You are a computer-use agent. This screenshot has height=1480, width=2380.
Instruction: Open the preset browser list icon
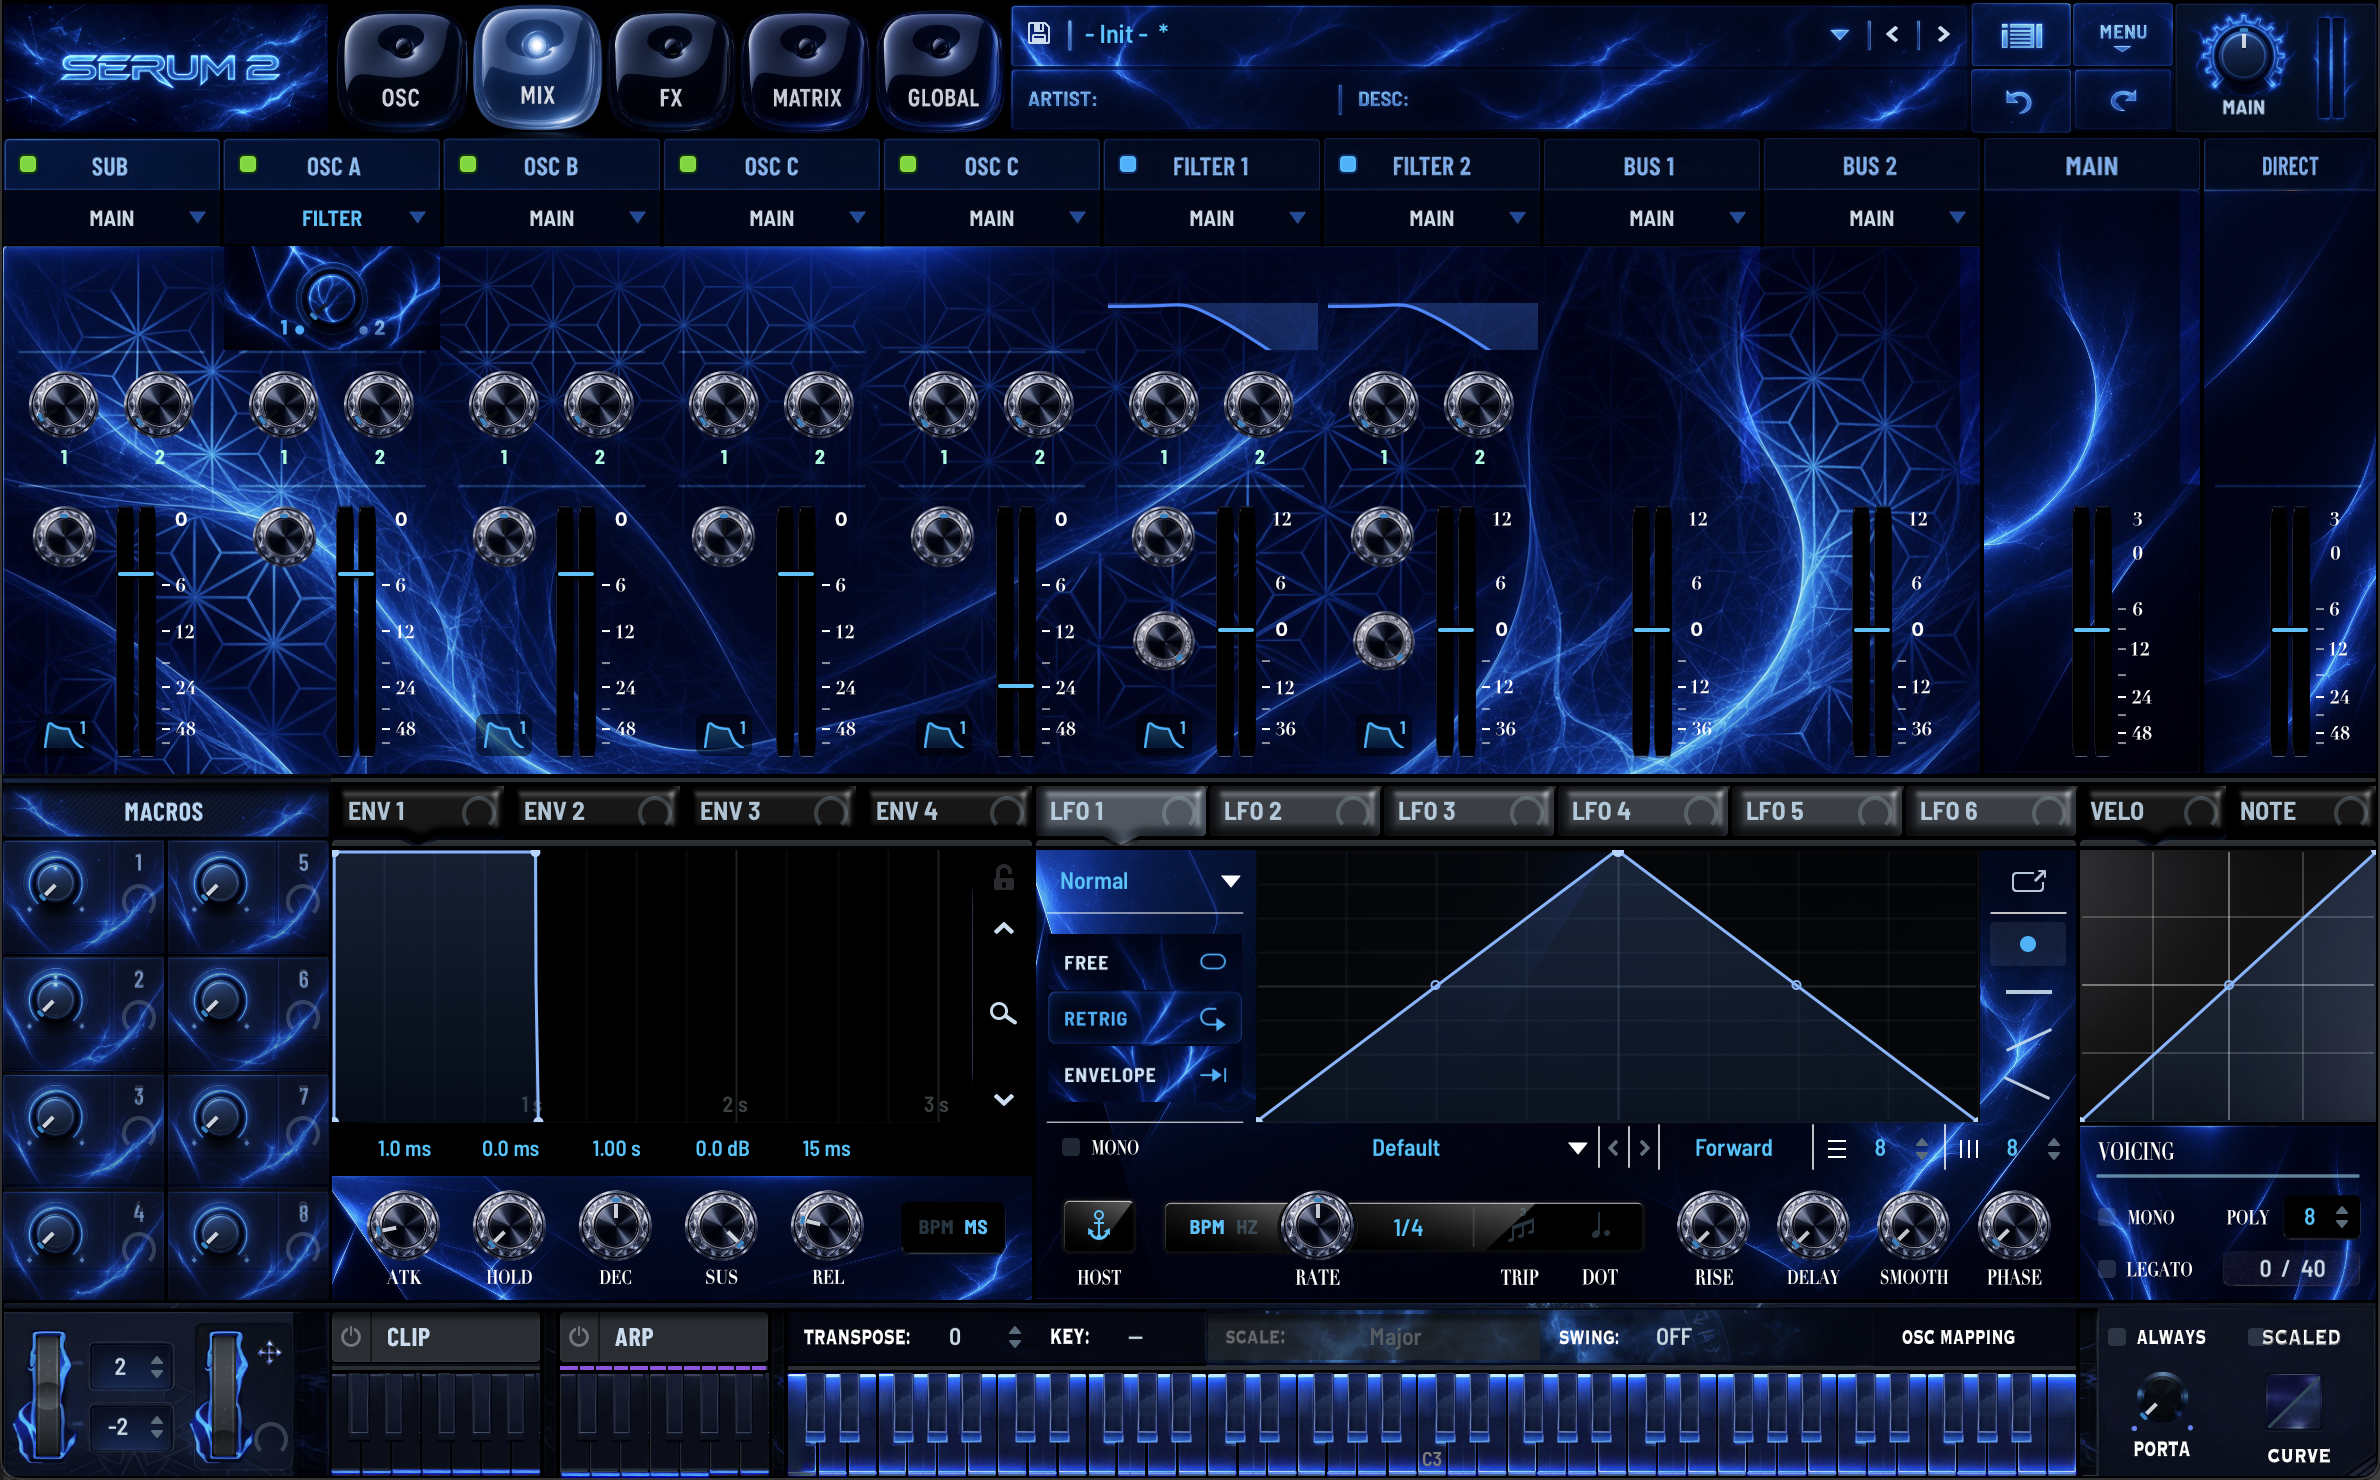[2021, 36]
